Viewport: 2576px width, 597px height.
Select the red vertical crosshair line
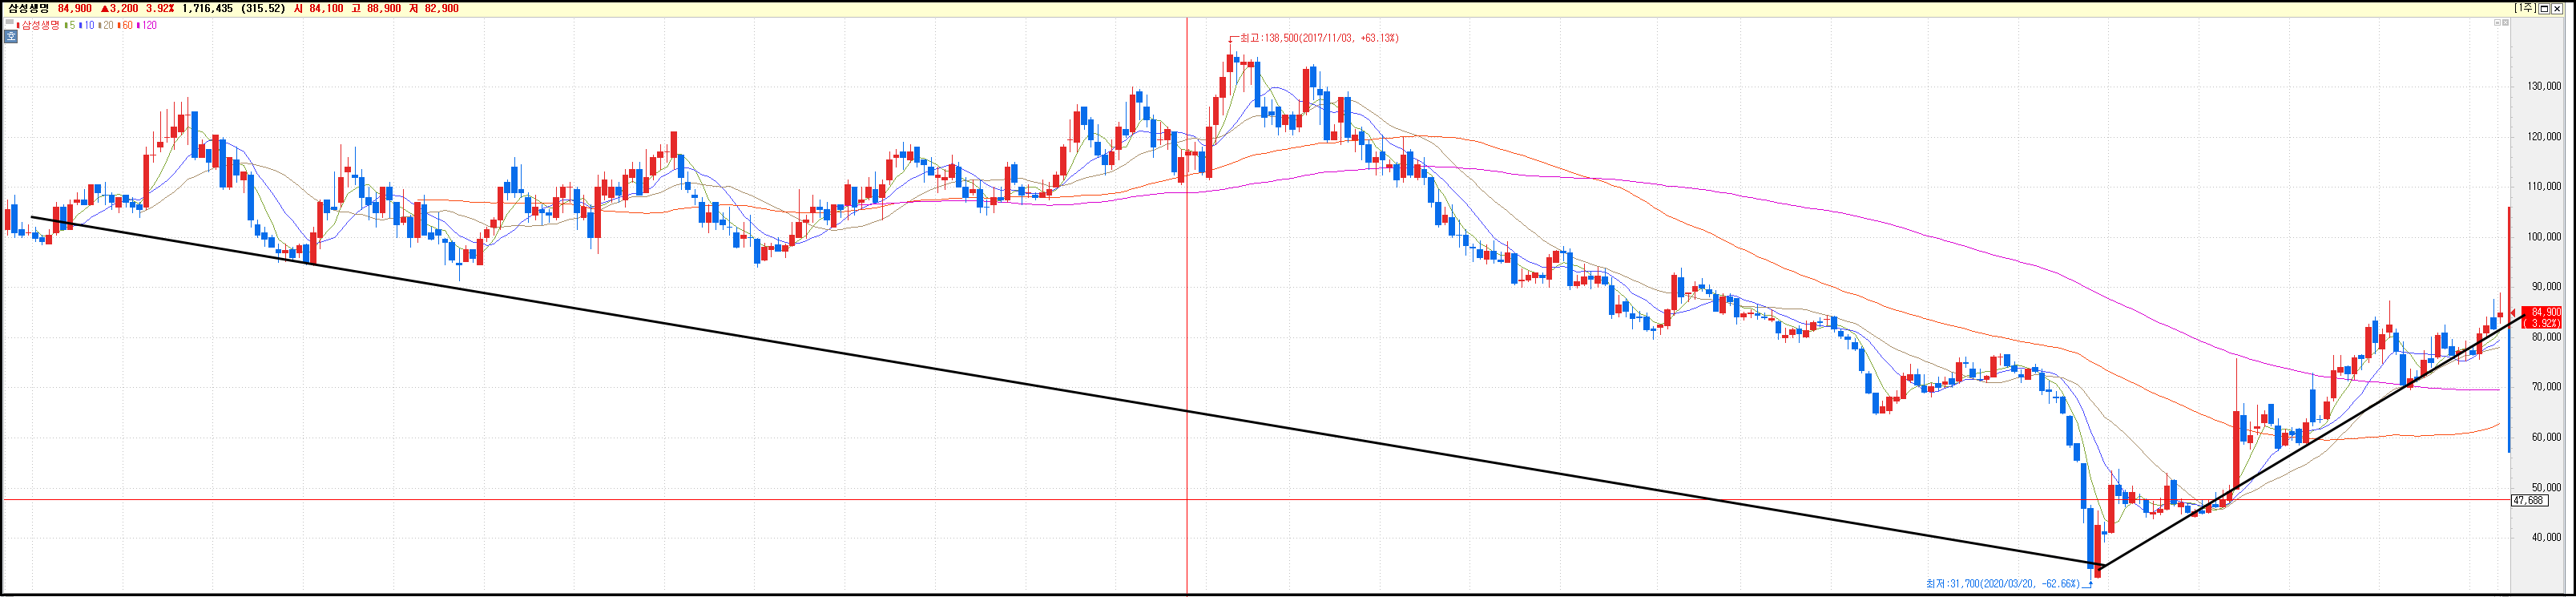[1187, 305]
